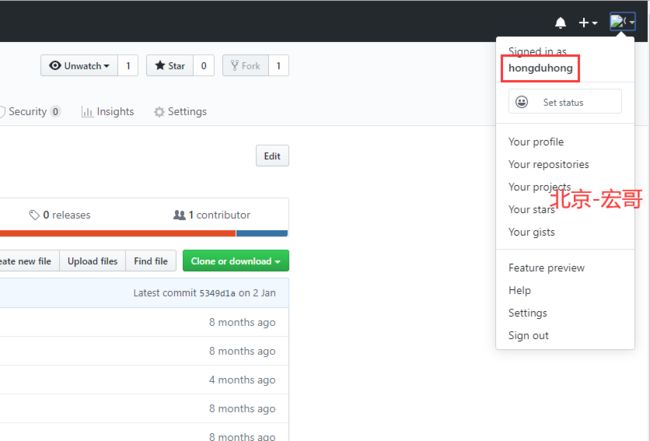Click the star icon on Star button
The width and height of the screenshot is (650, 441).
click(x=160, y=65)
